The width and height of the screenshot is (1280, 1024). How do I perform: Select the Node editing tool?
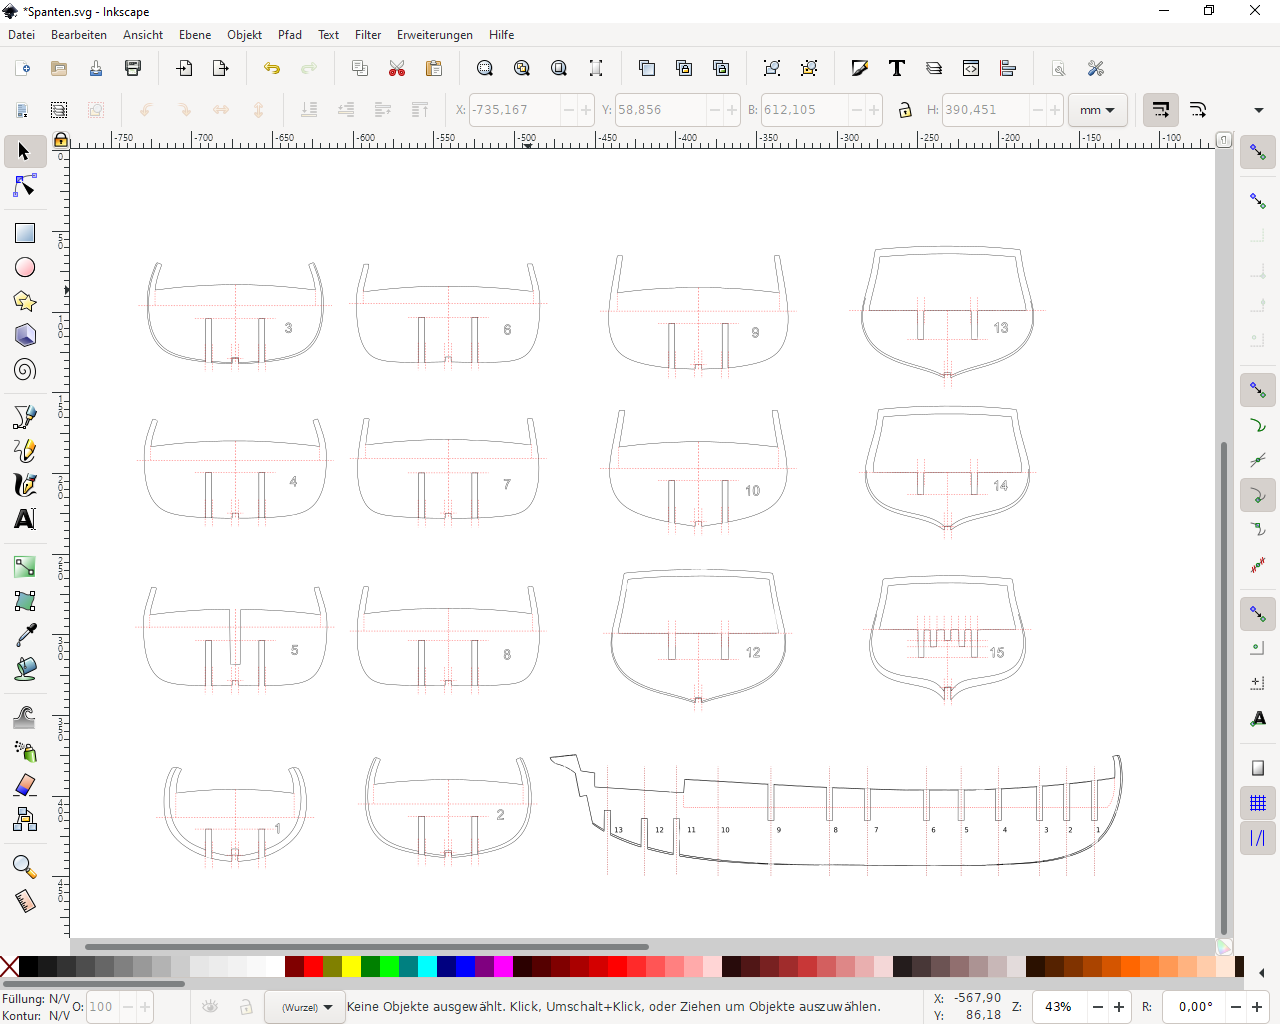[25, 187]
